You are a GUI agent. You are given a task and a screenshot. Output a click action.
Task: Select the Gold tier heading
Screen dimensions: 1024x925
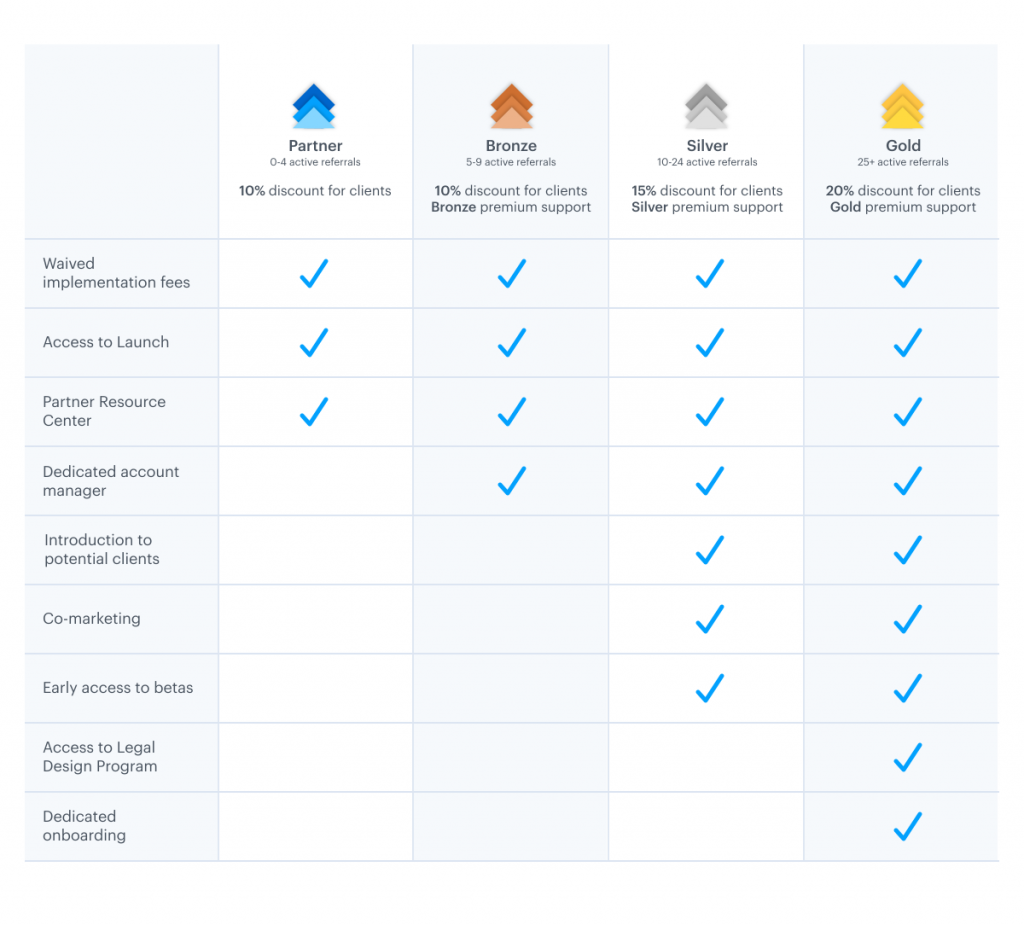[x=903, y=146]
